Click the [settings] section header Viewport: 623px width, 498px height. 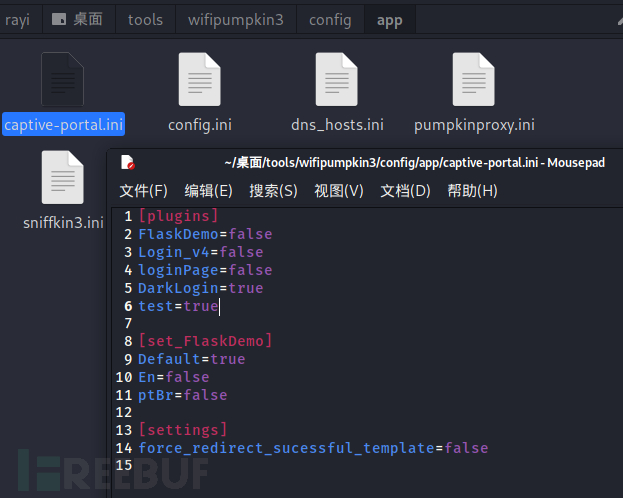(x=183, y=430)
